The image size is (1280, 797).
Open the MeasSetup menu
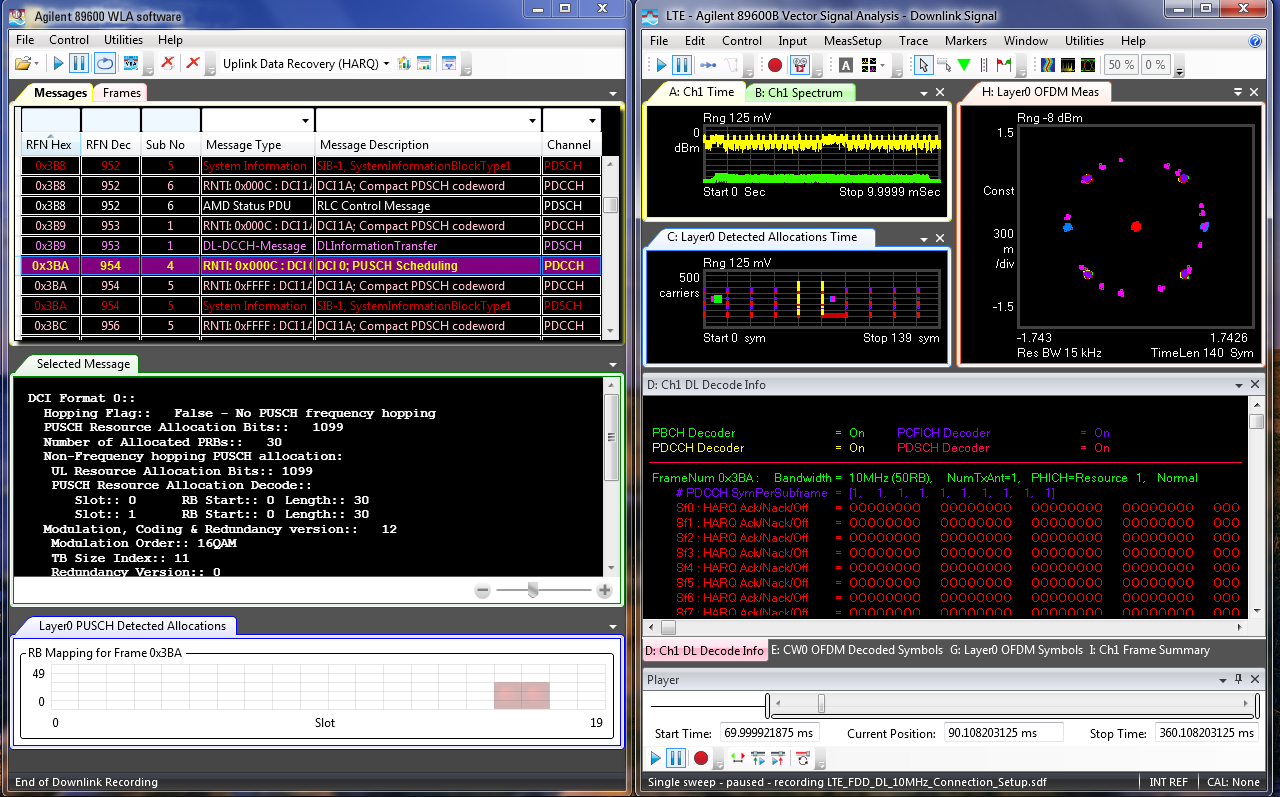point(852,41)
